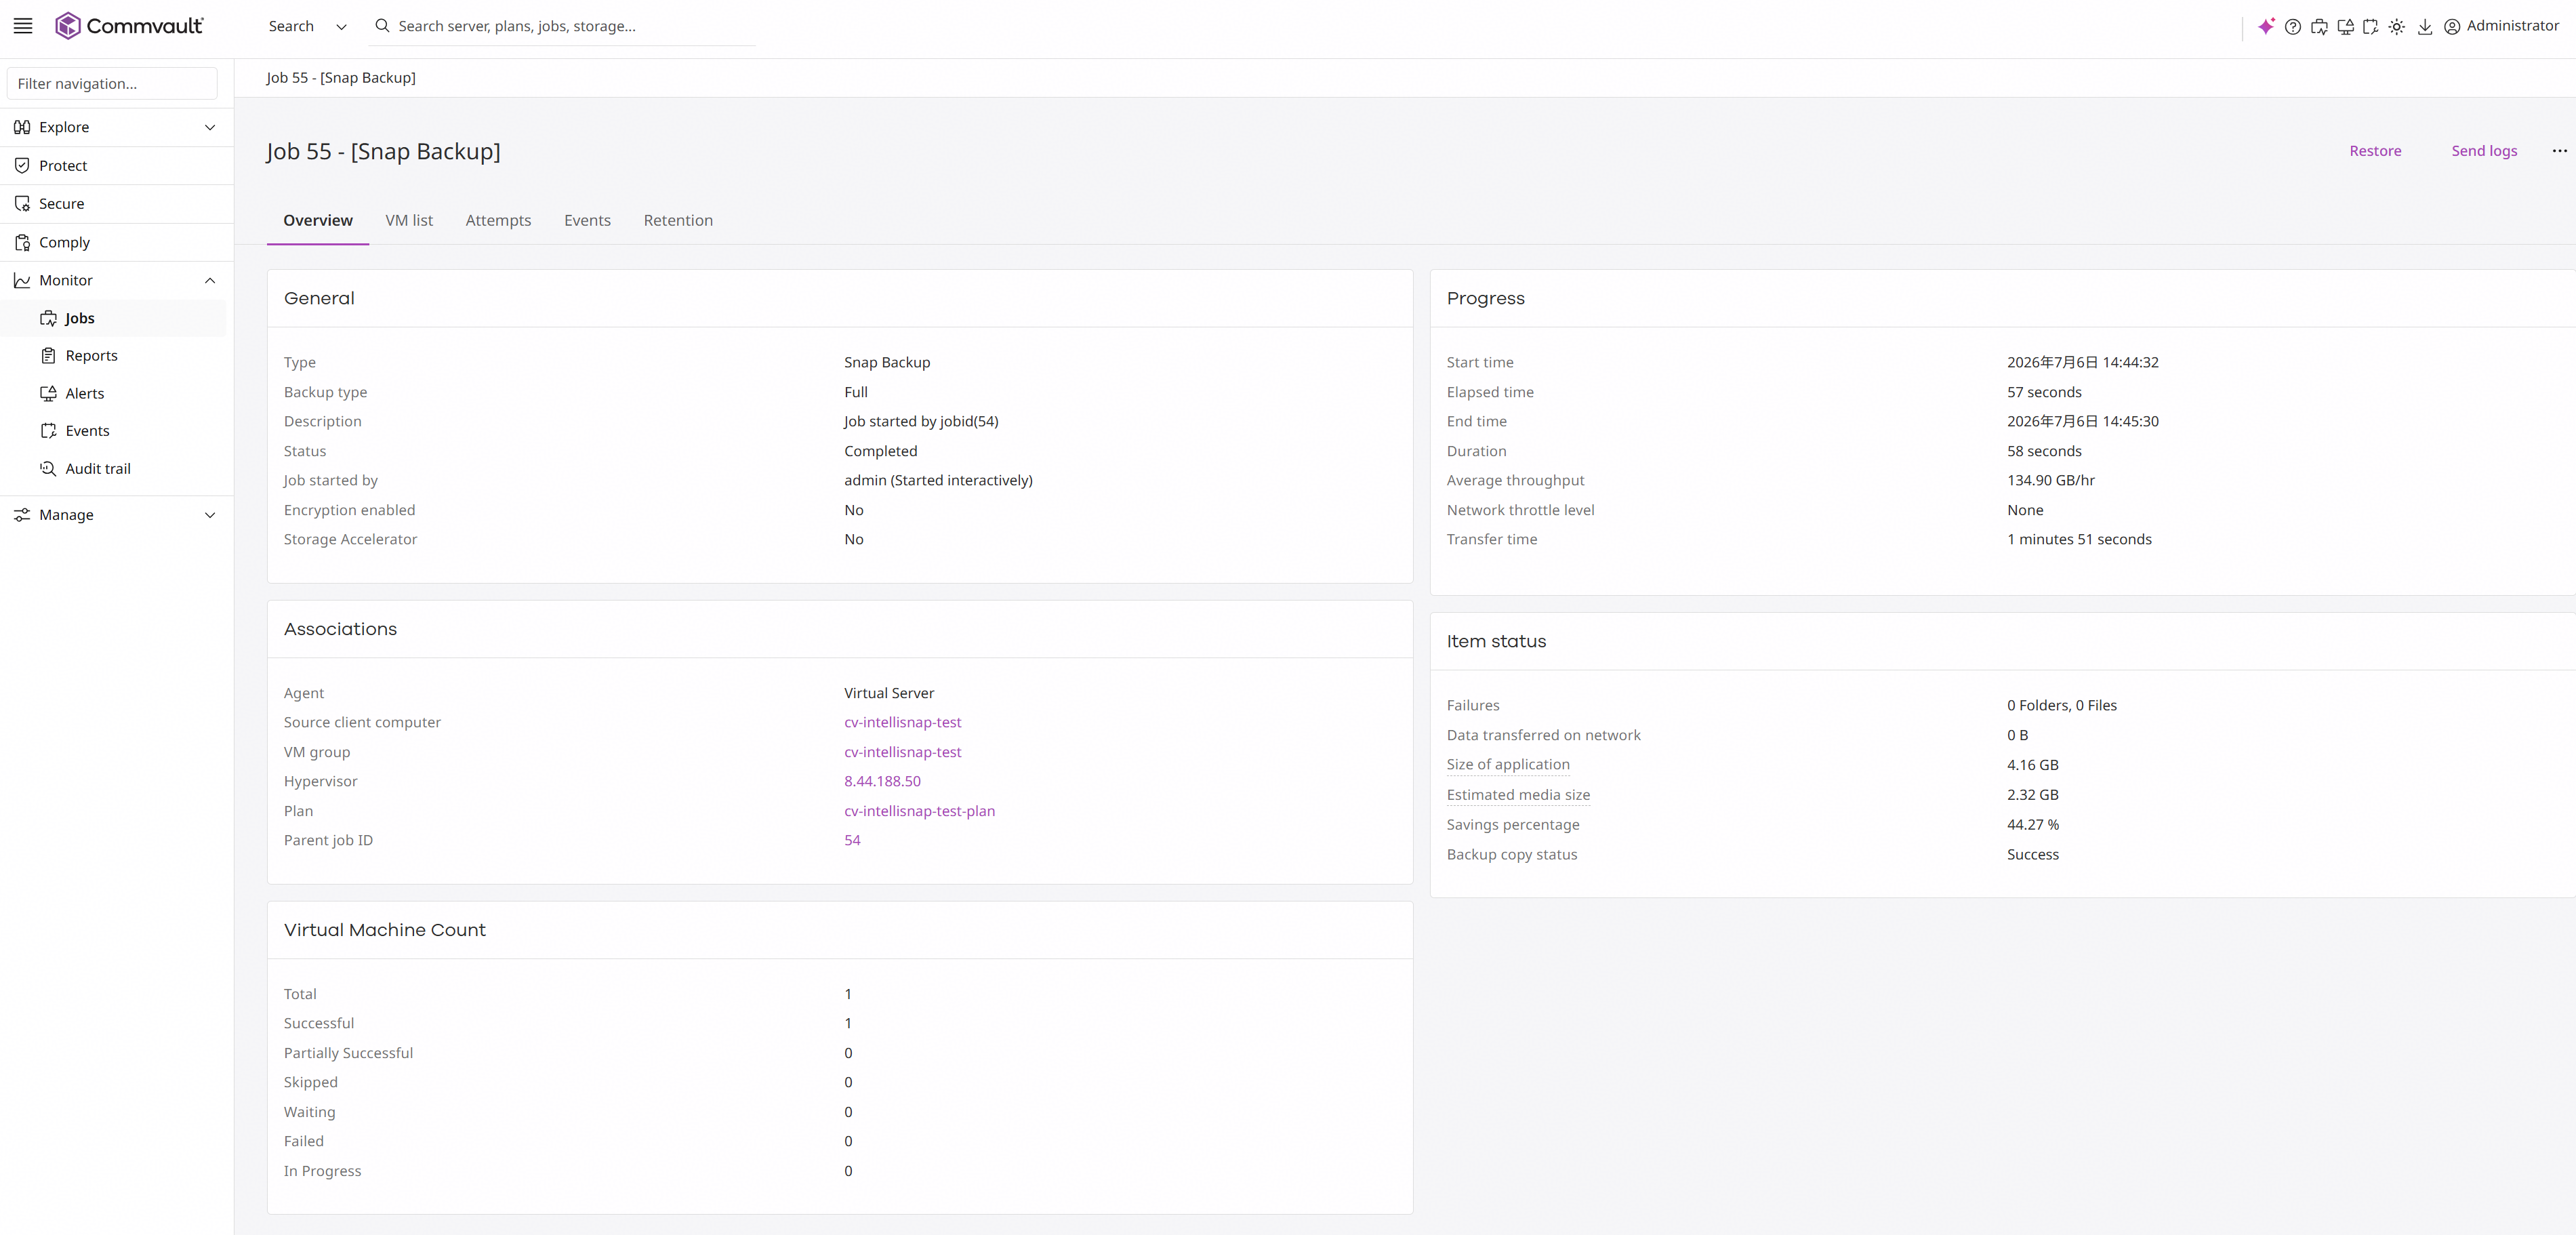This screenshot has width=2576, height=1235.
Task: Expand the Manage navigation chevron
Action: (210, 515)
